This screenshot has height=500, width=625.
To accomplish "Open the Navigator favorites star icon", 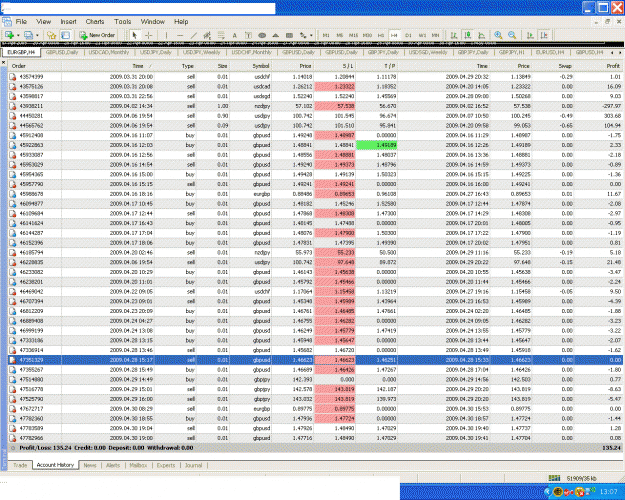I will 51,35.
